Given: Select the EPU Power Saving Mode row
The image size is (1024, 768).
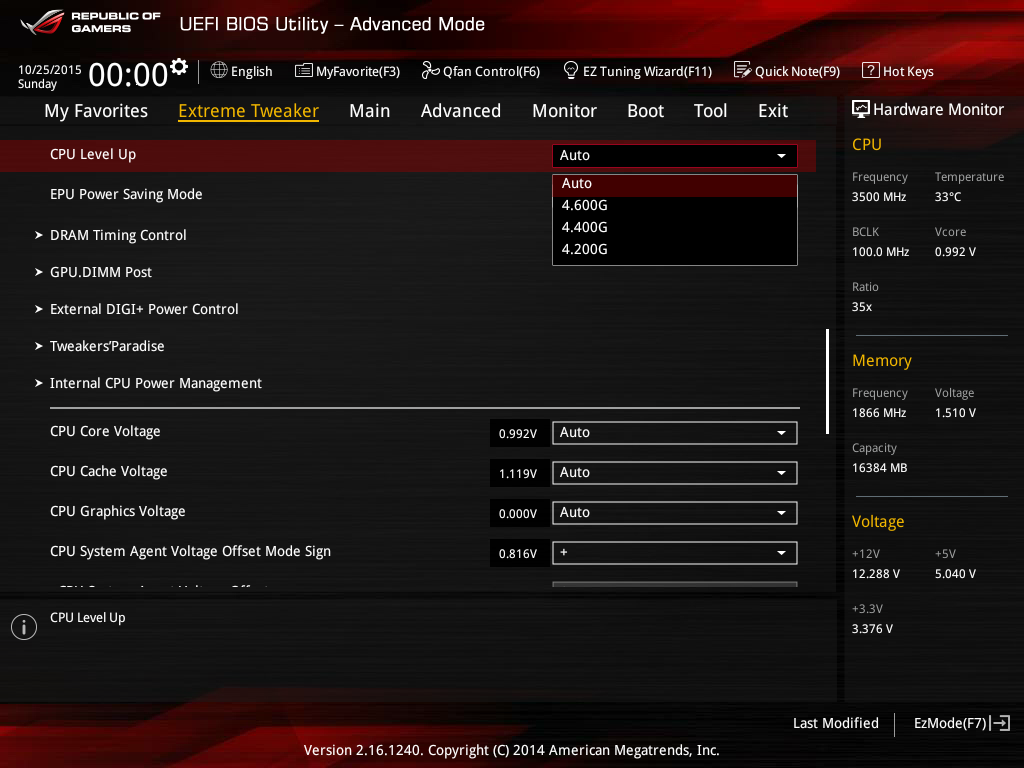Looking at the screenshot, I should tap(408, 195).
